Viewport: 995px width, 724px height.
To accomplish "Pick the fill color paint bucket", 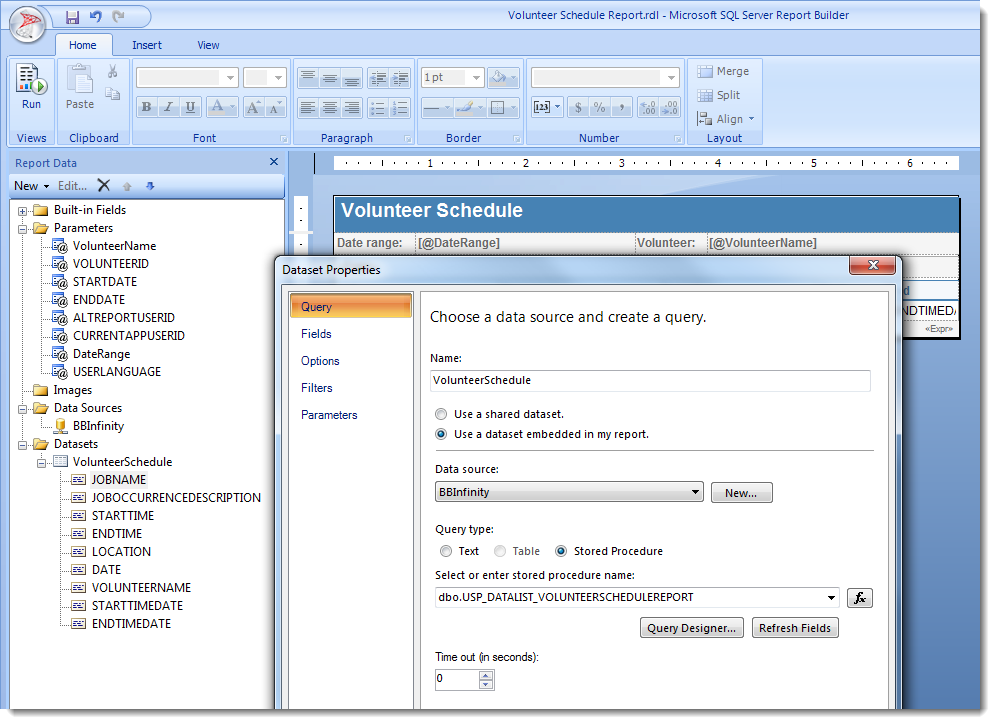I will coord(499,77).
